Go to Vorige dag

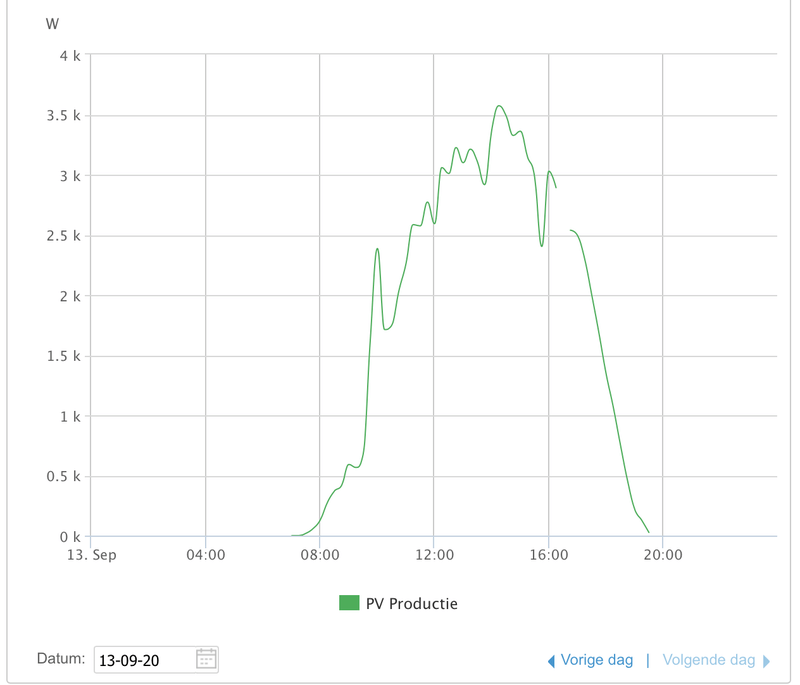click(x=596, y=660)
